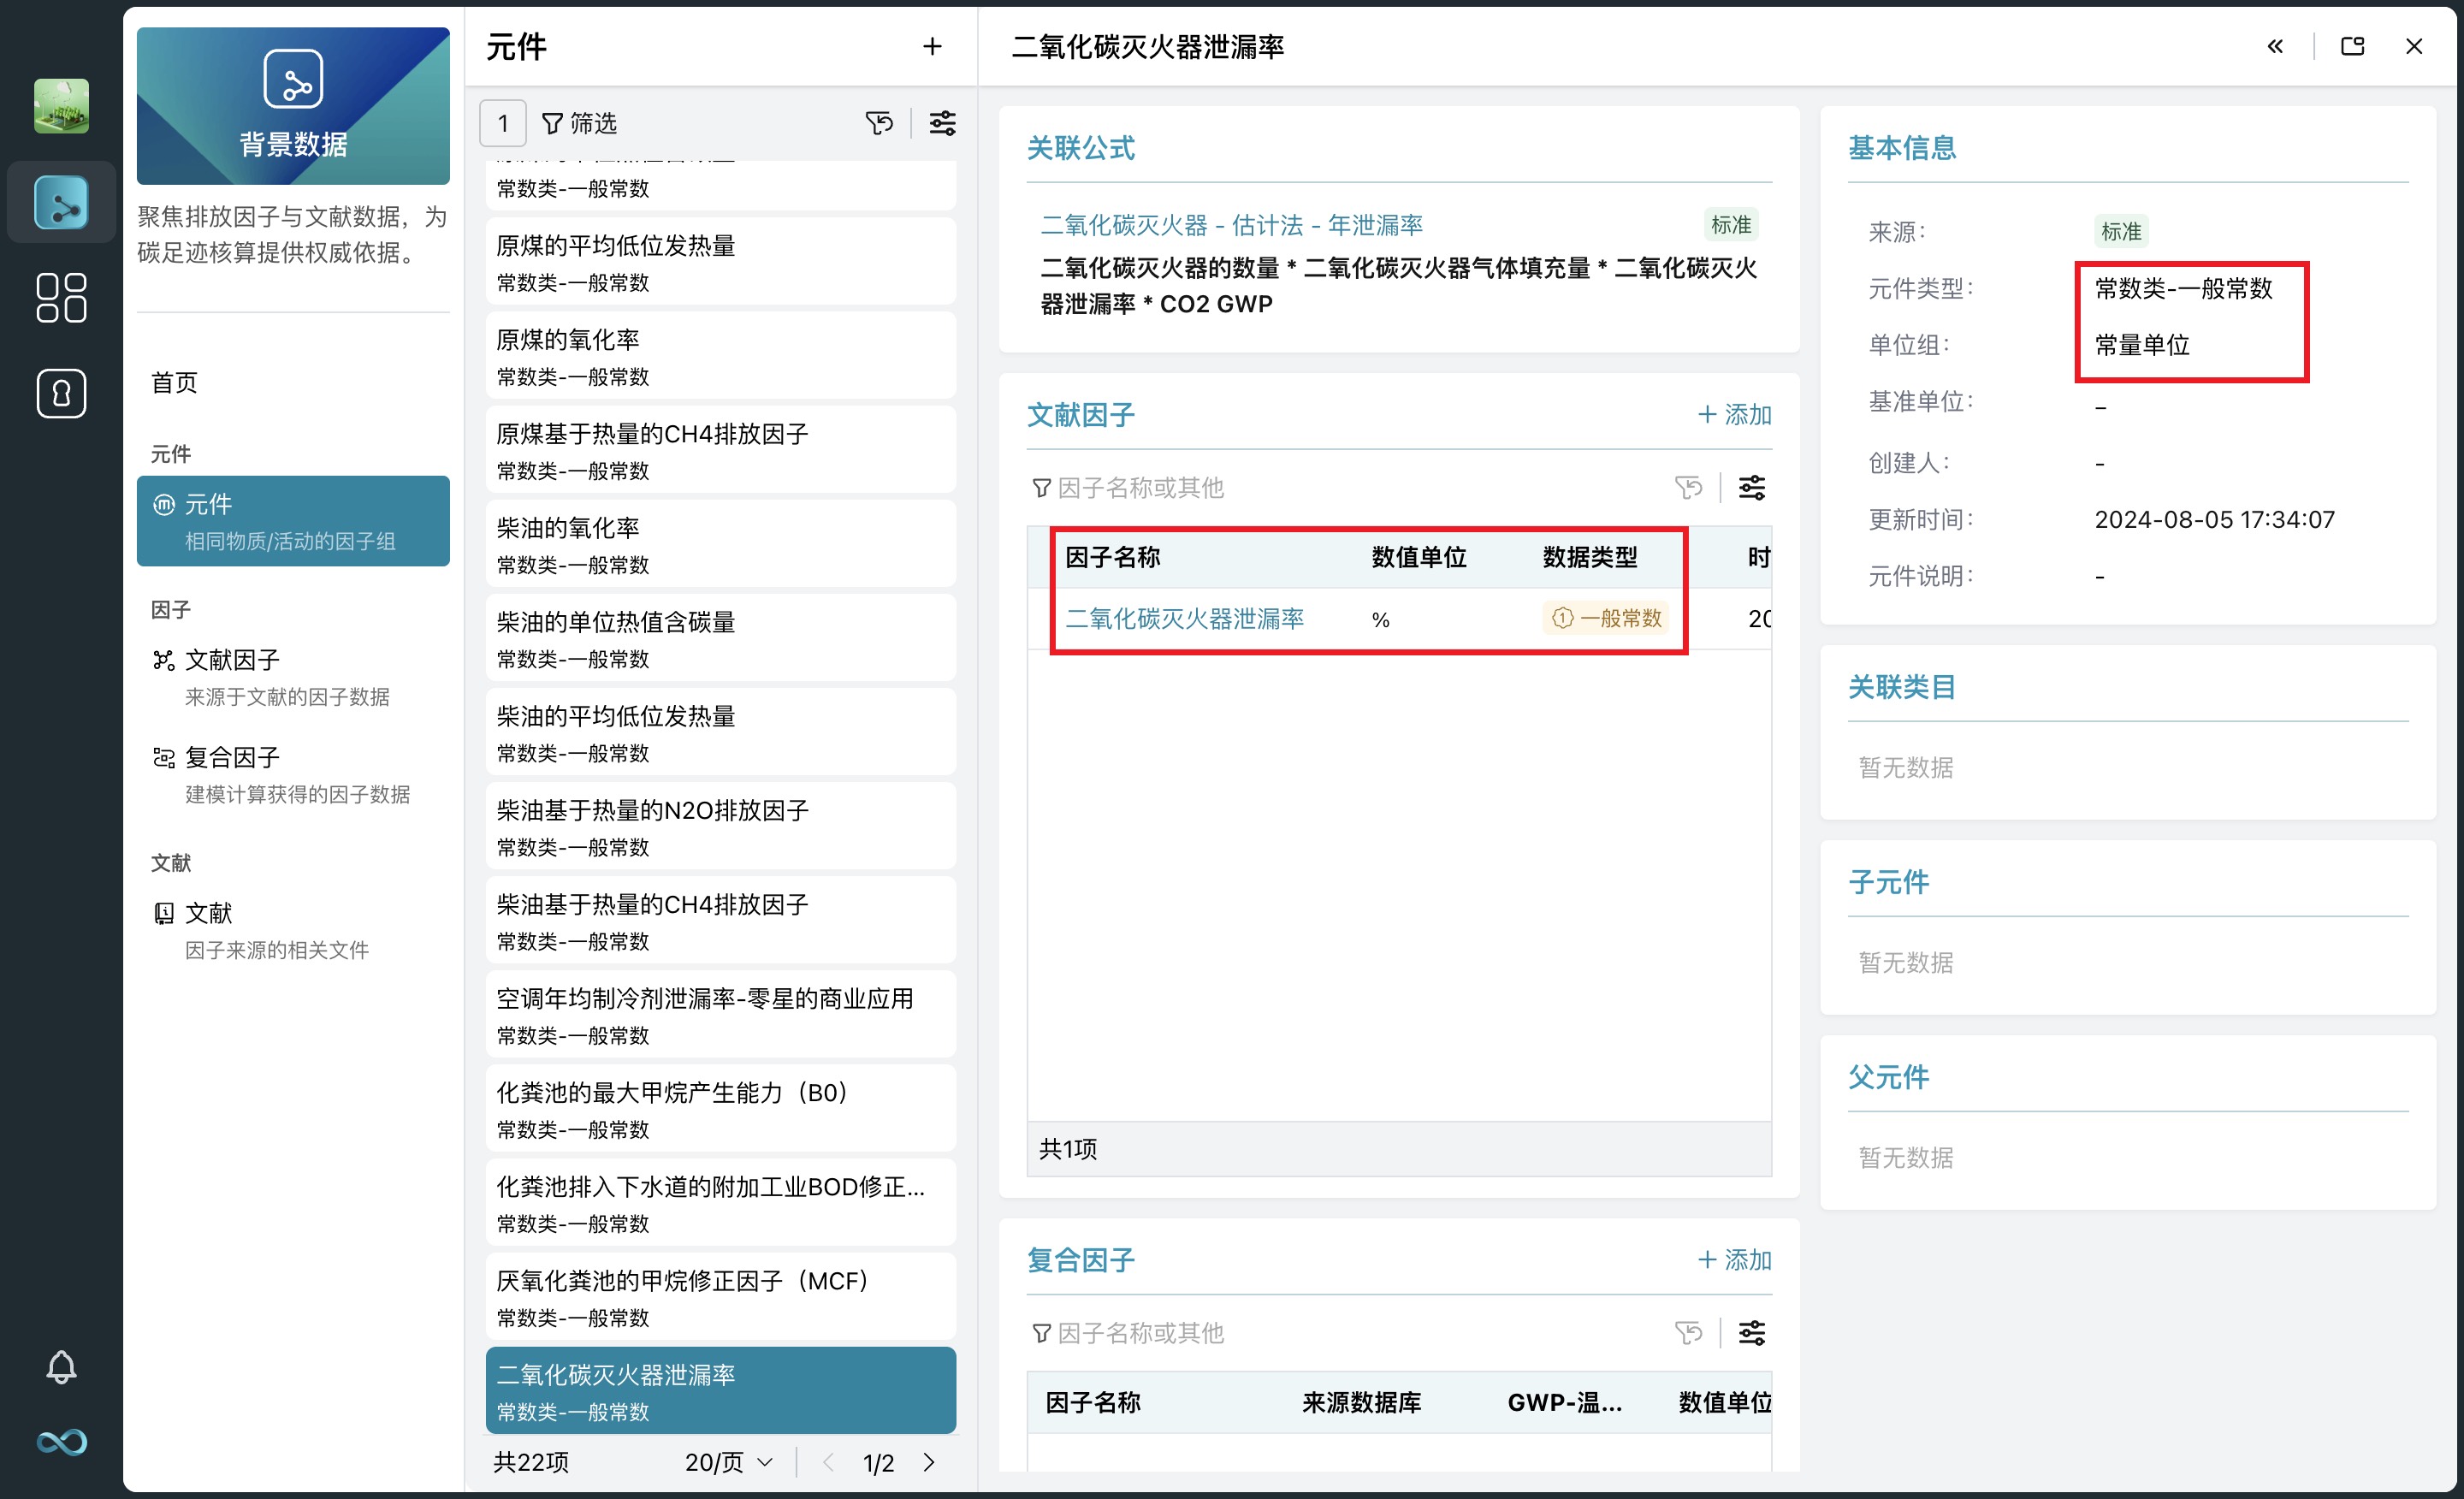Screen dimensions: 2464x1499
Task: Click the open-in-new-window icon at top right
Action: point(2352,46)
